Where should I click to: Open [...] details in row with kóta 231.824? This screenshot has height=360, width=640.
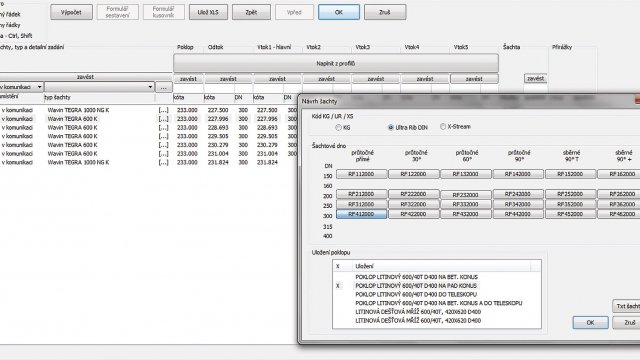(163, 162)
